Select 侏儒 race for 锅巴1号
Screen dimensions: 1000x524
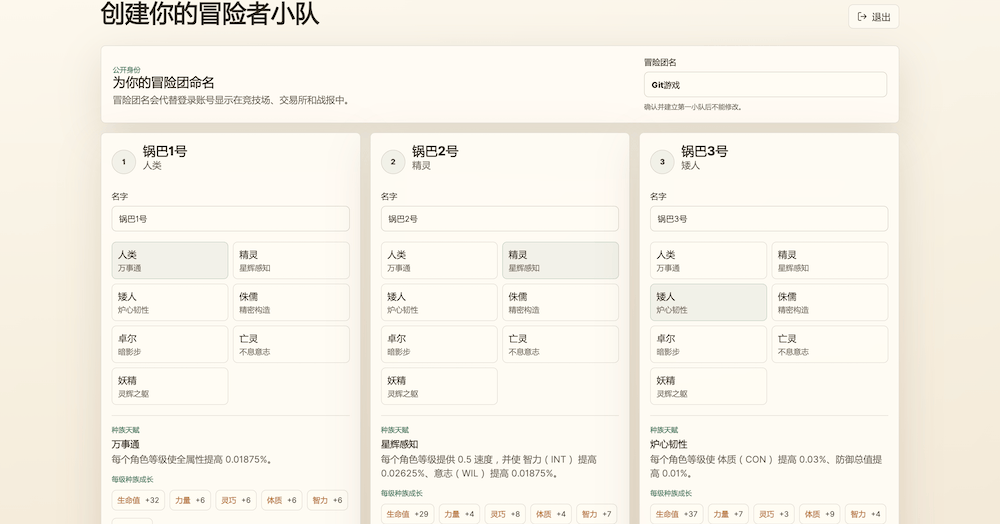click(291, 302)
